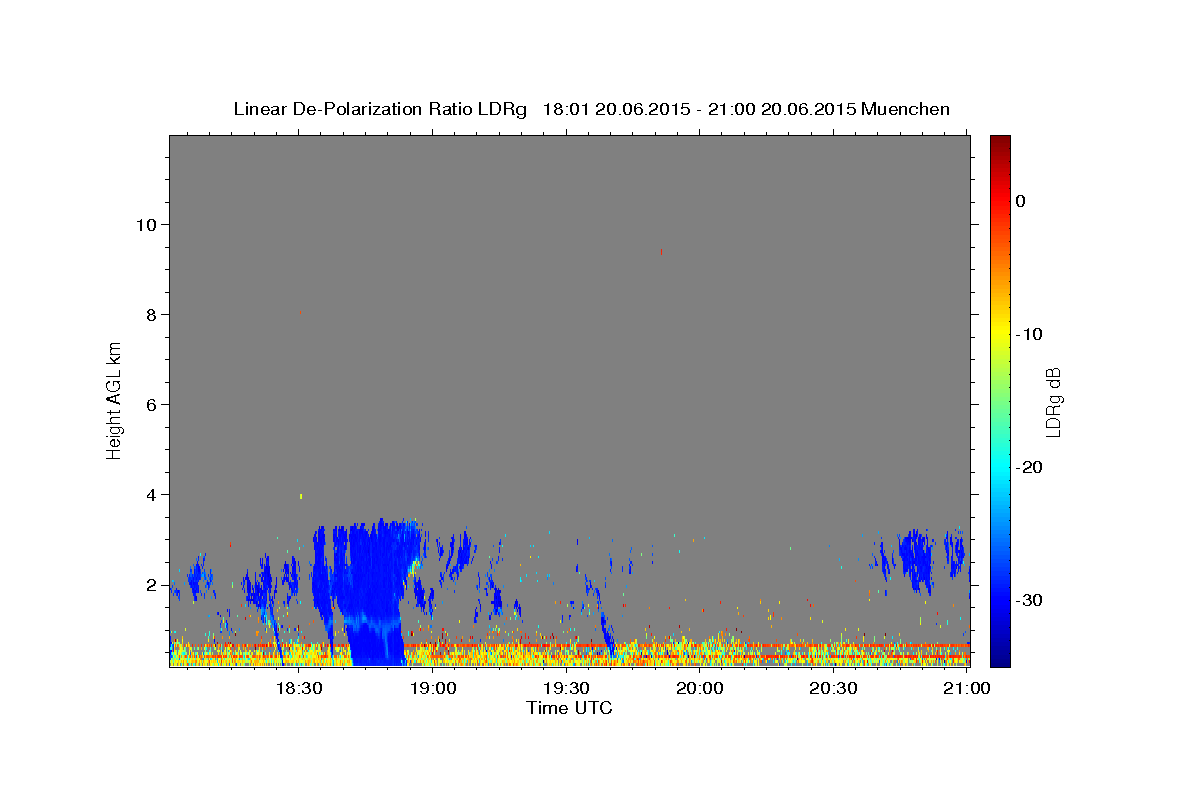Click the 'LDRg dB' colorbar label
The image size is (1200, 800).
(1052, 402)
